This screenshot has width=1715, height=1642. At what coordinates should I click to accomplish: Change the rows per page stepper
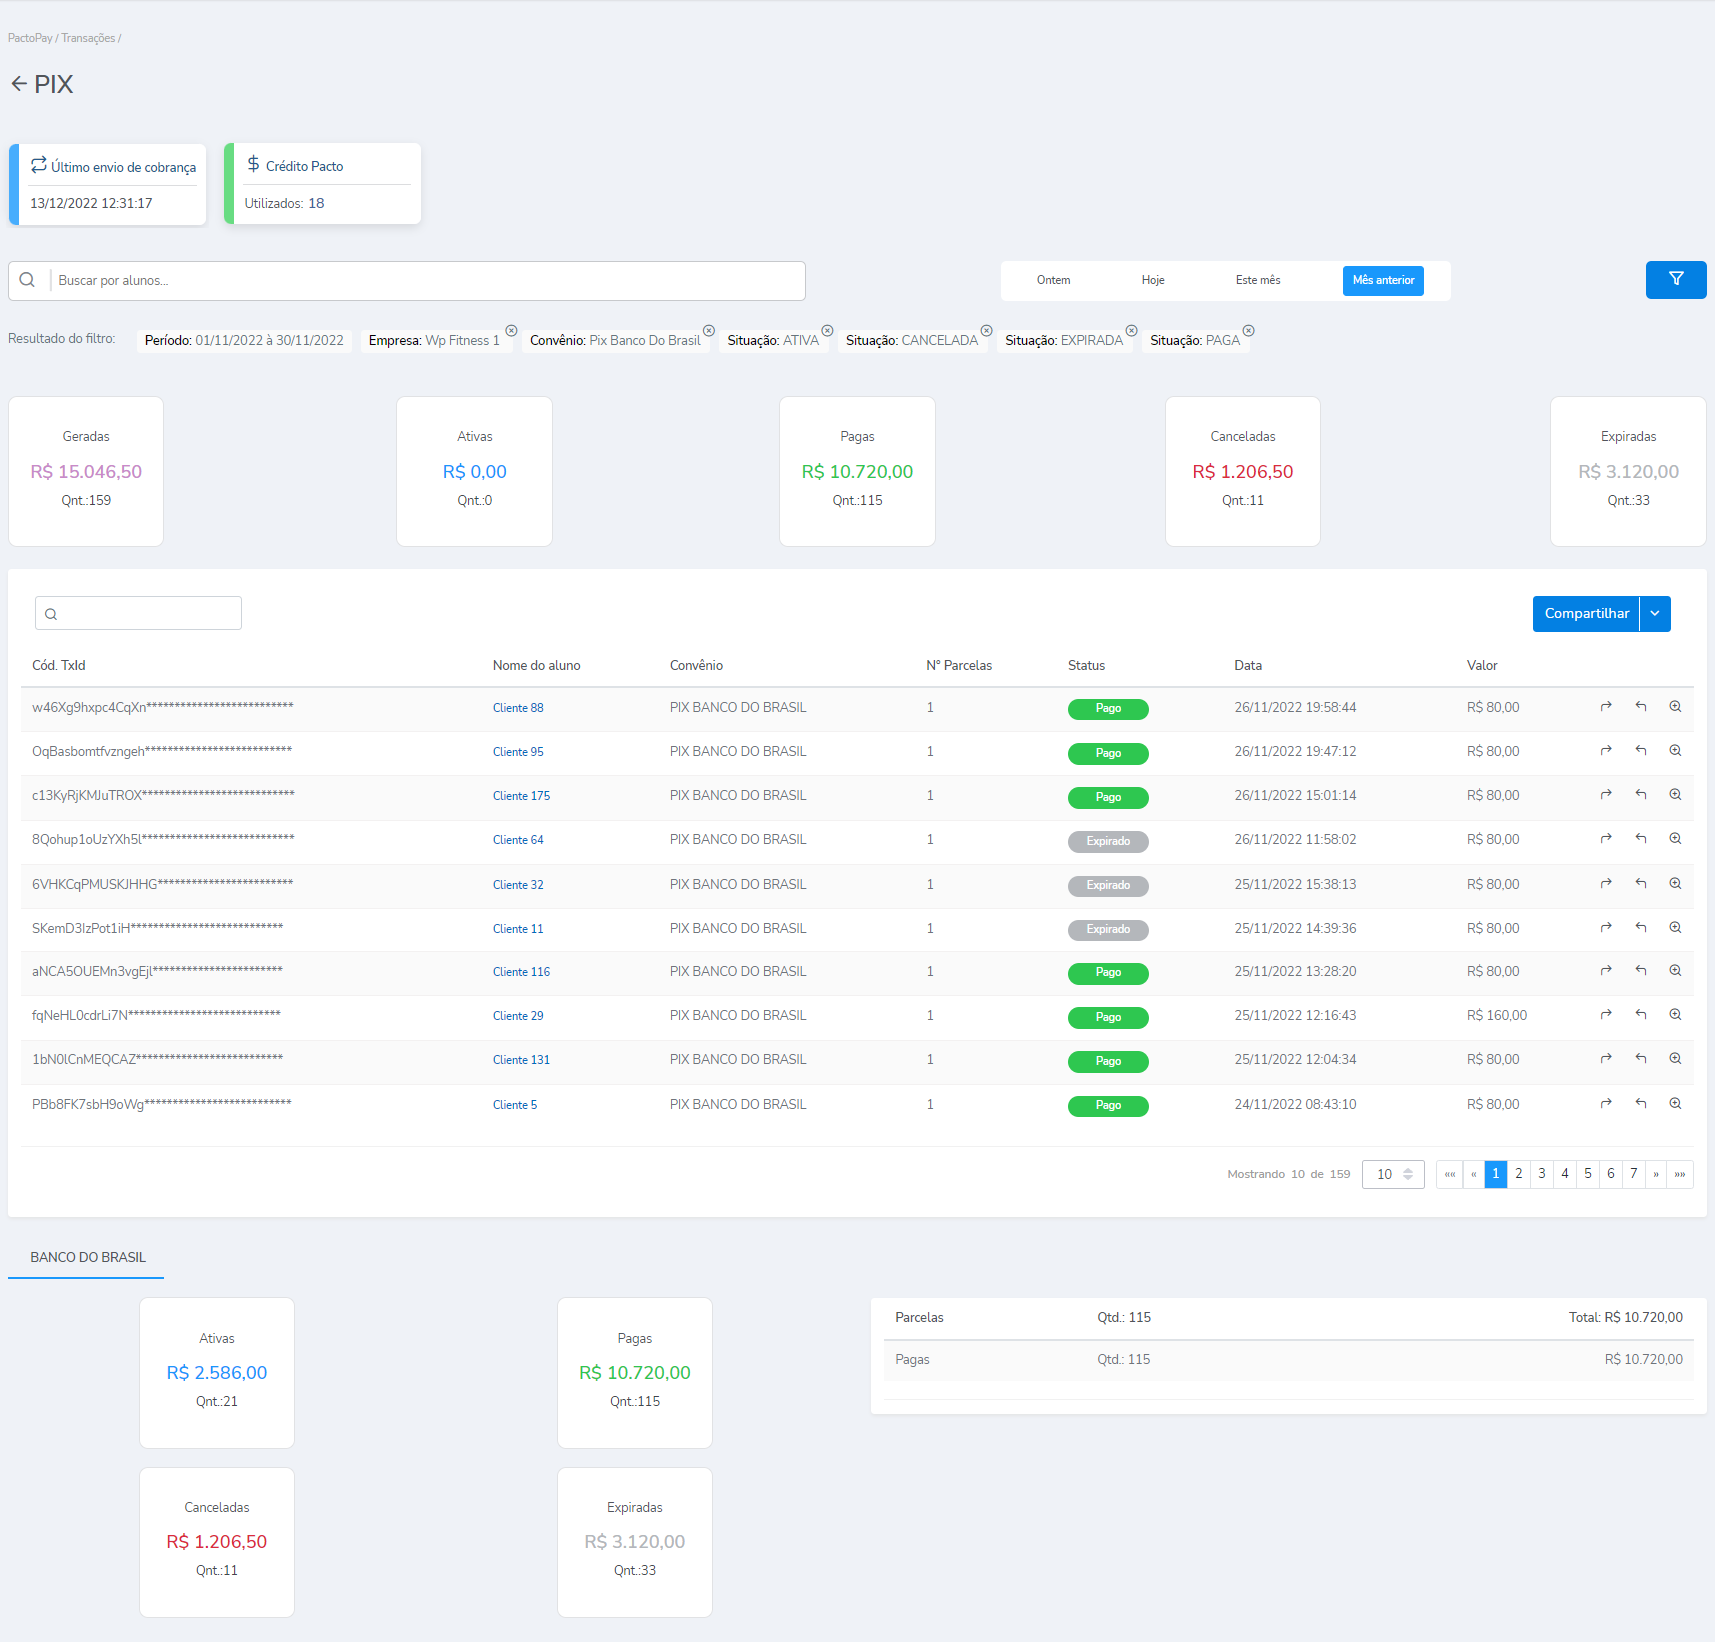(x=1407, y=1174)
